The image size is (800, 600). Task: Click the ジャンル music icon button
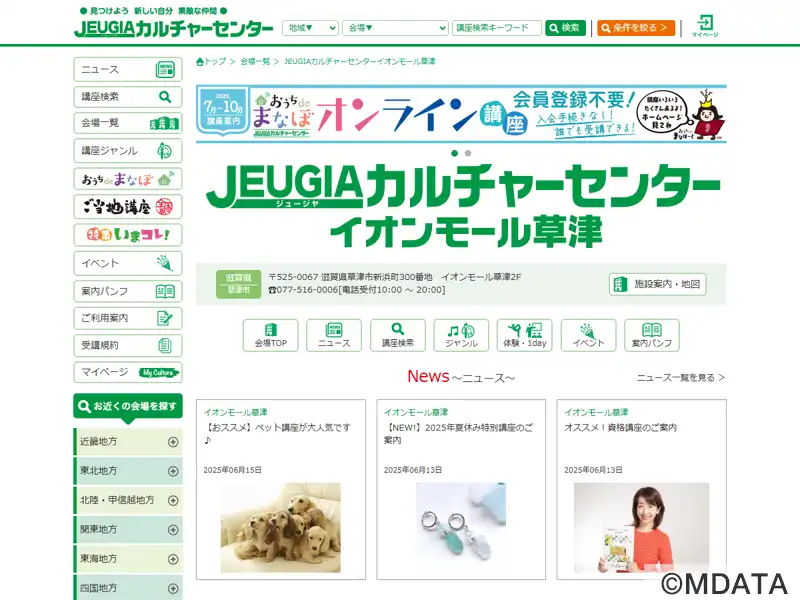coord(461,335)
